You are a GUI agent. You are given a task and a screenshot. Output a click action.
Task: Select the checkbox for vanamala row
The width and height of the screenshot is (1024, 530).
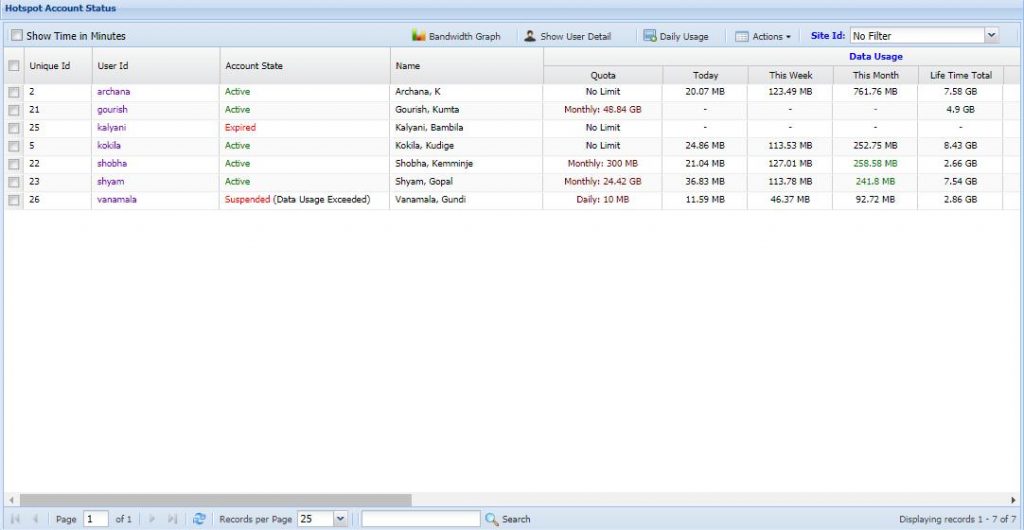coord(14,200)
